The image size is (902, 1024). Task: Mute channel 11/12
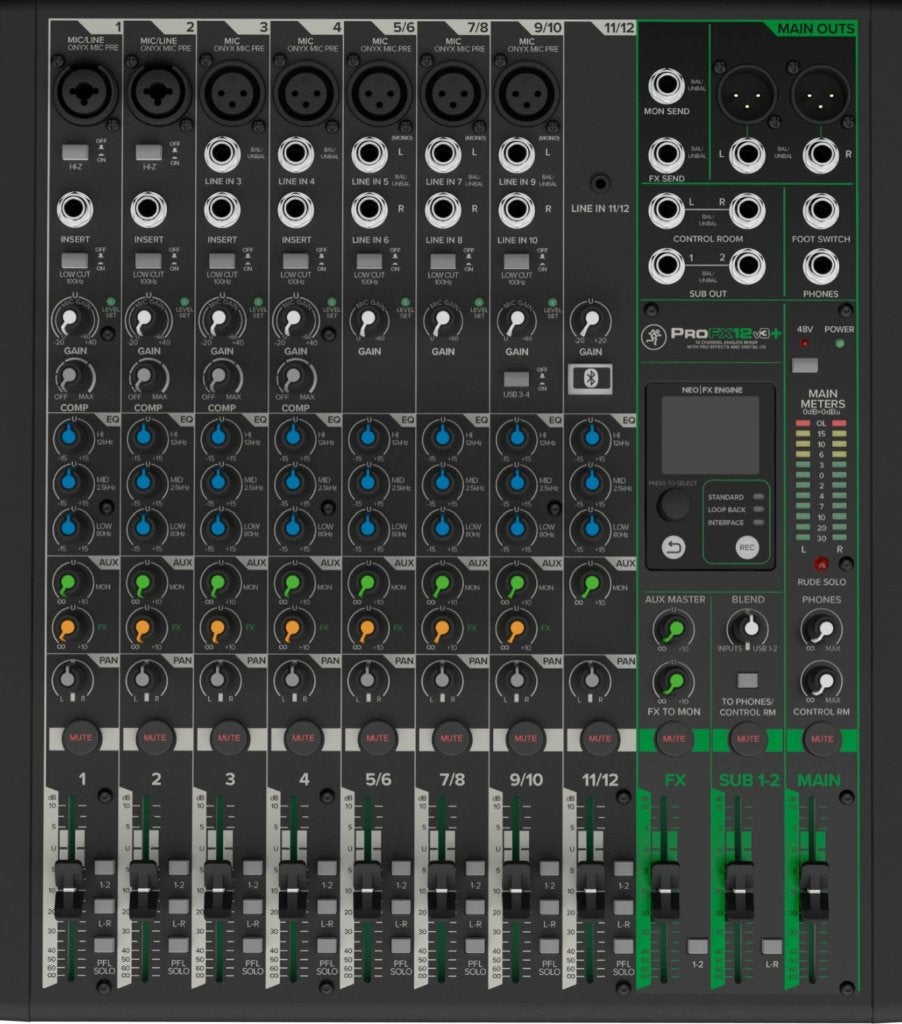coord(600,739)
